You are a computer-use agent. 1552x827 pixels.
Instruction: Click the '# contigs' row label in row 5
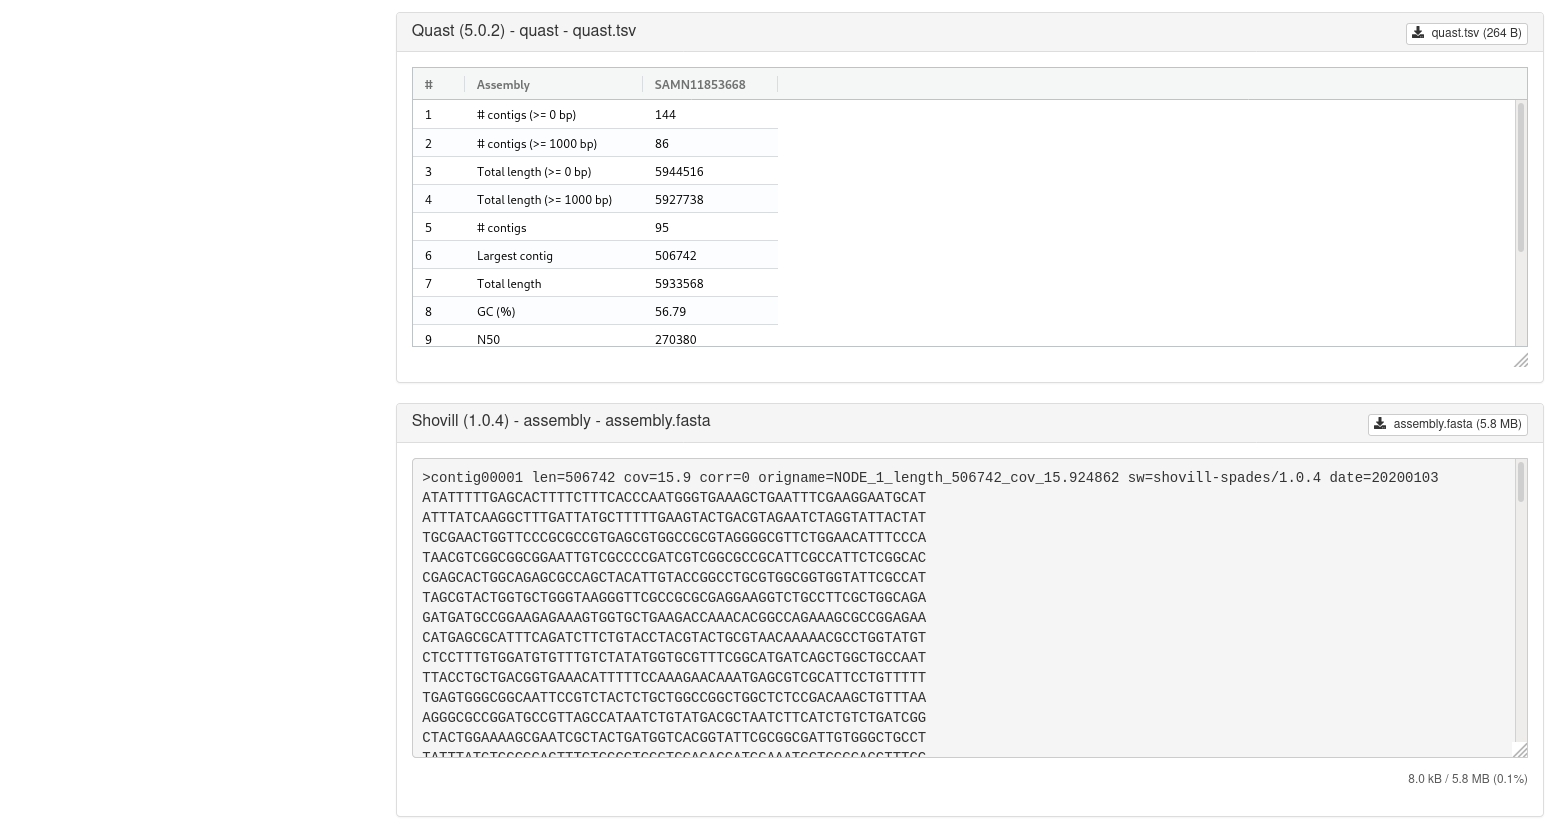point(501,227)
